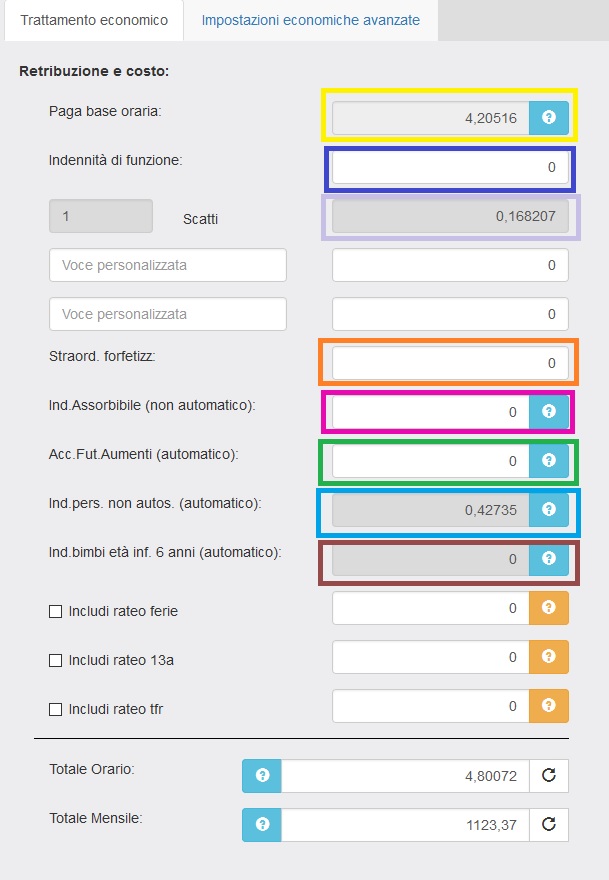Open orange help icon for rateo tfr
This screenshot has width=609, height=880.
tap(548, 706)
